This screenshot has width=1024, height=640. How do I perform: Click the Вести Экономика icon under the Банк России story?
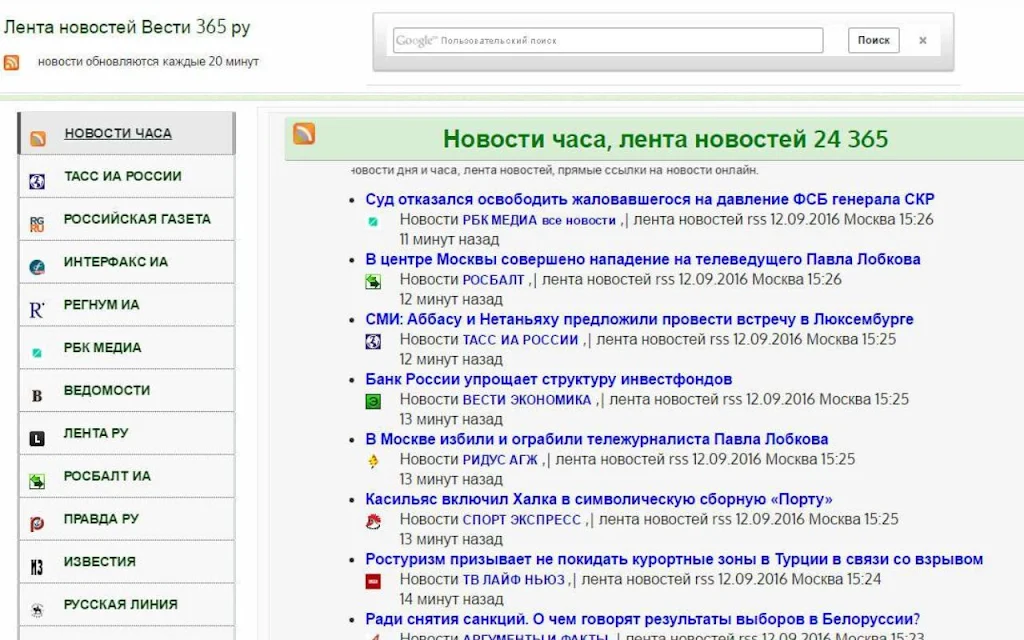click(x=373, y=402)
